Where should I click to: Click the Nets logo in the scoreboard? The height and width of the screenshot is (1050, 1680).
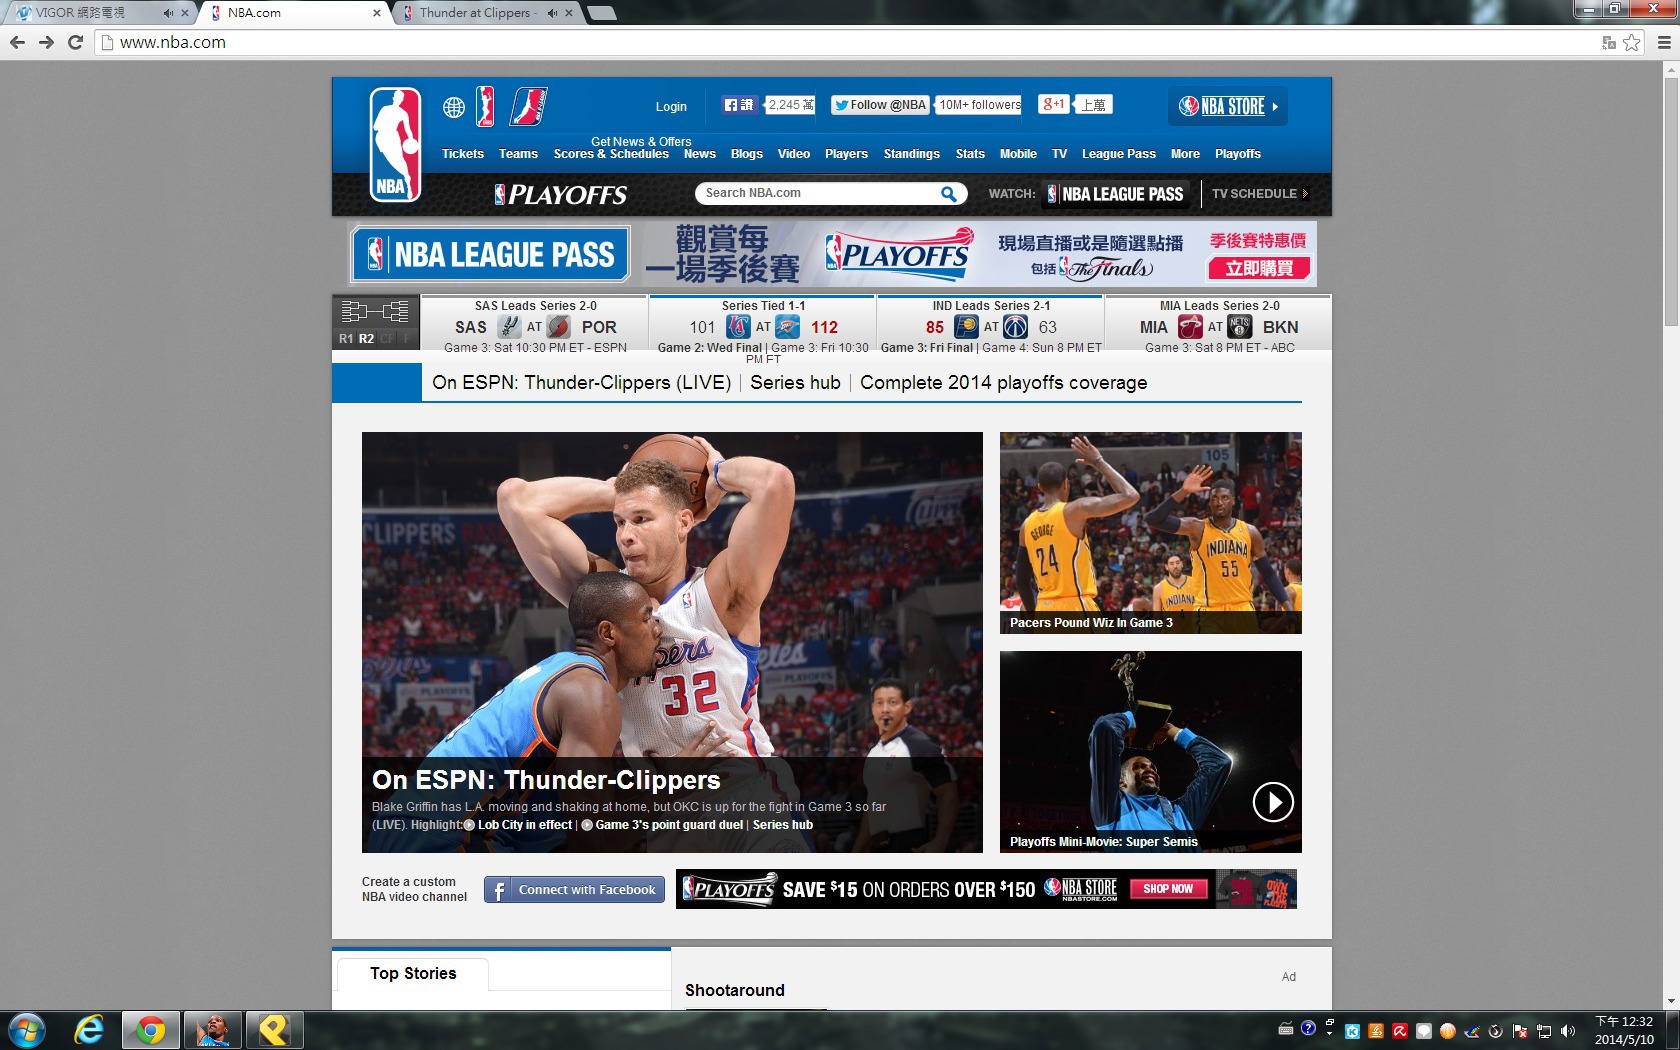click(1240, 326)
